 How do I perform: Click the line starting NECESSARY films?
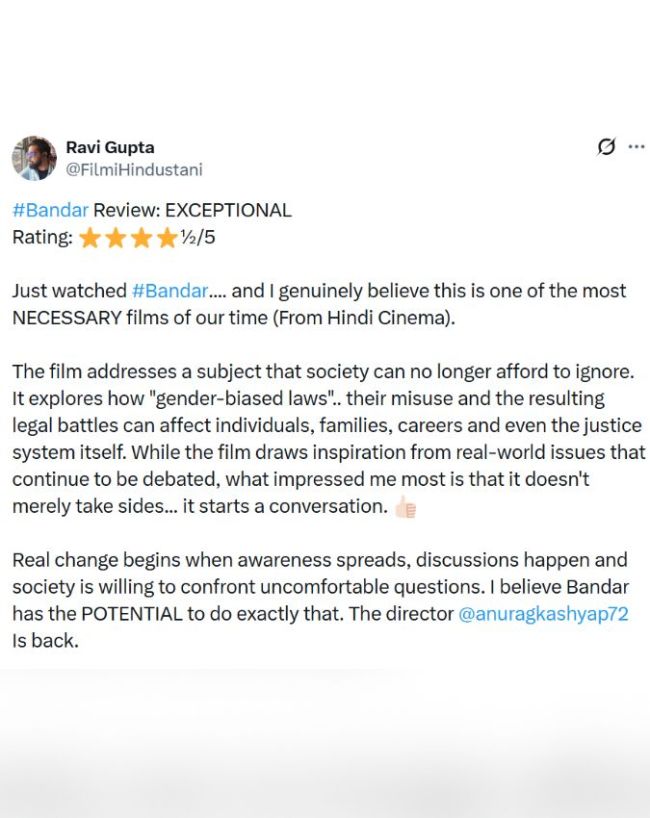tap(234, 318)
